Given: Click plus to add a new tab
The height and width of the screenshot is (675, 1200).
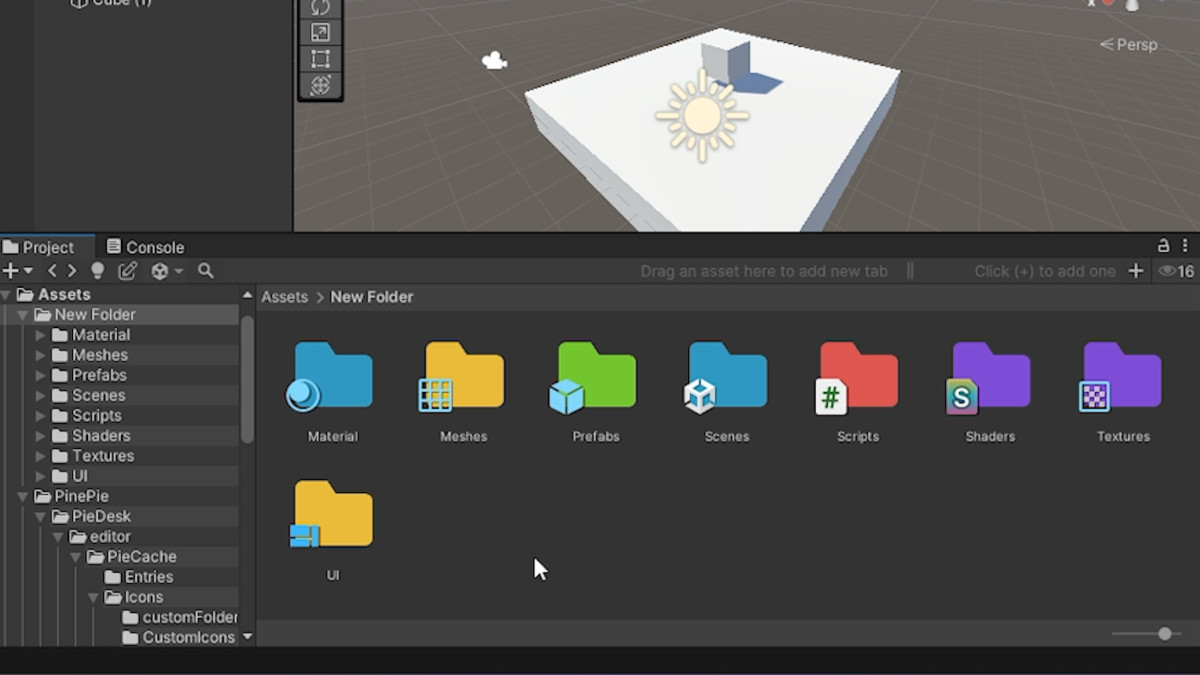Looking at the screenshot, I should 1135,271.
